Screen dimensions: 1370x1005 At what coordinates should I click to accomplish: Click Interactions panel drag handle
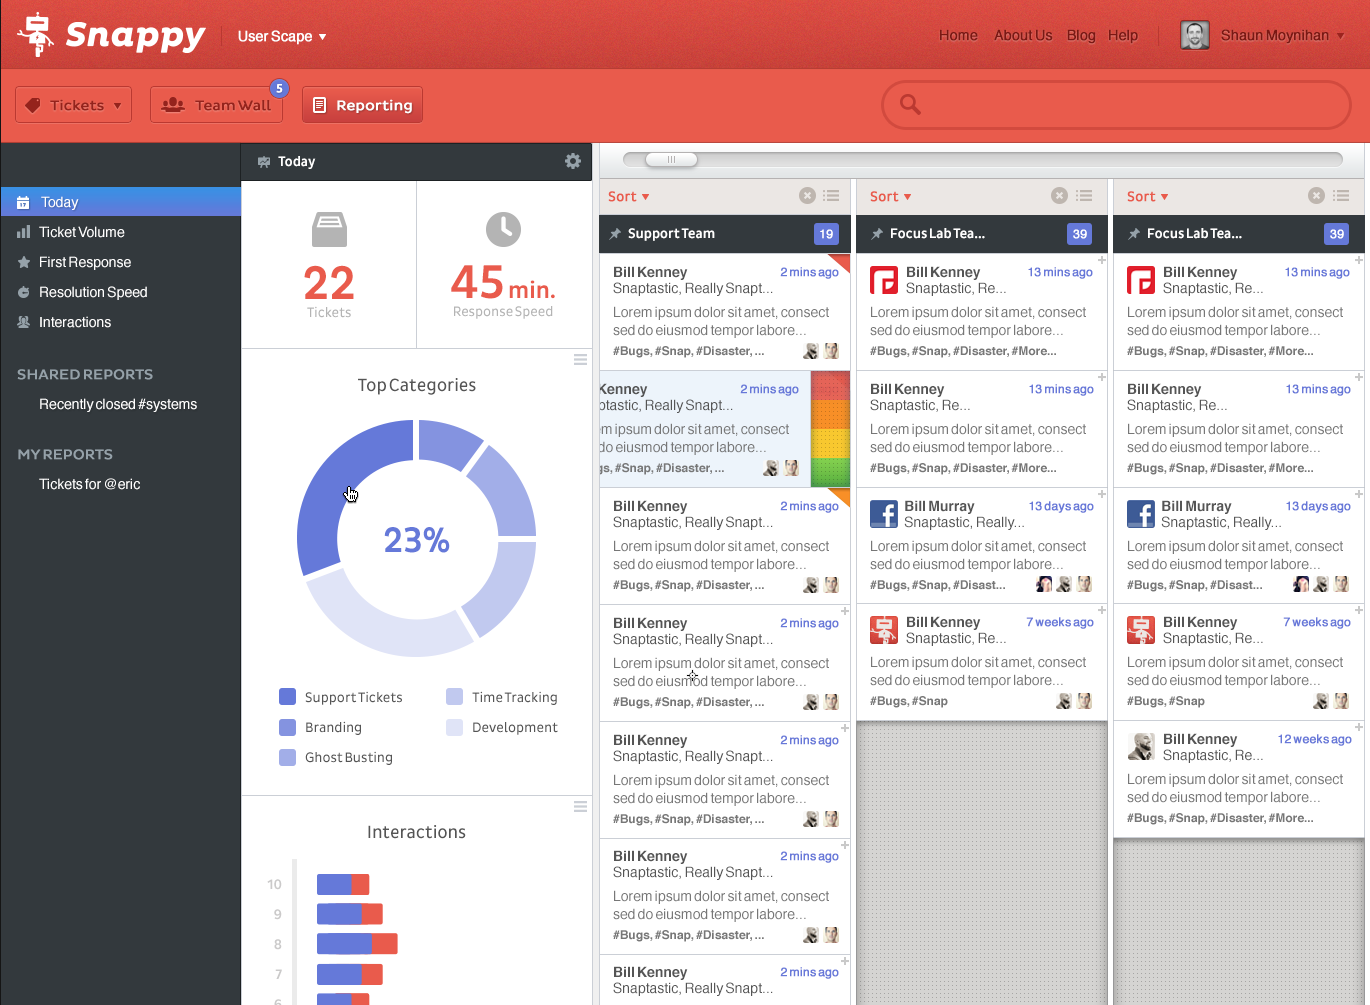coord(580,806)
